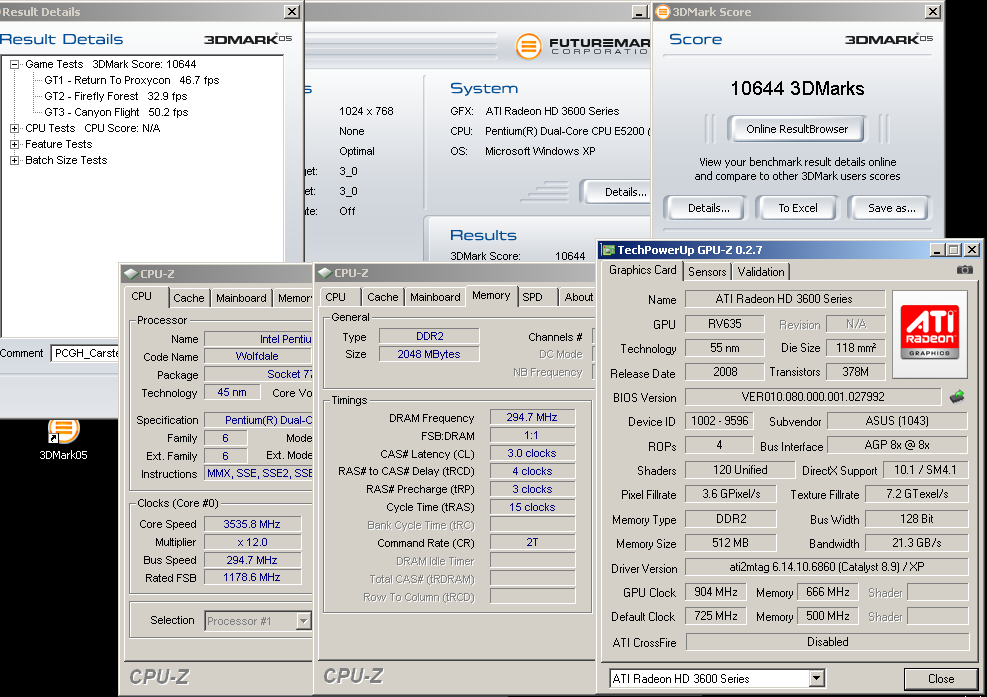987x697 pixels.
Task: Switch to GPU-Z Graphics Card tab
Action: [643, 270]
